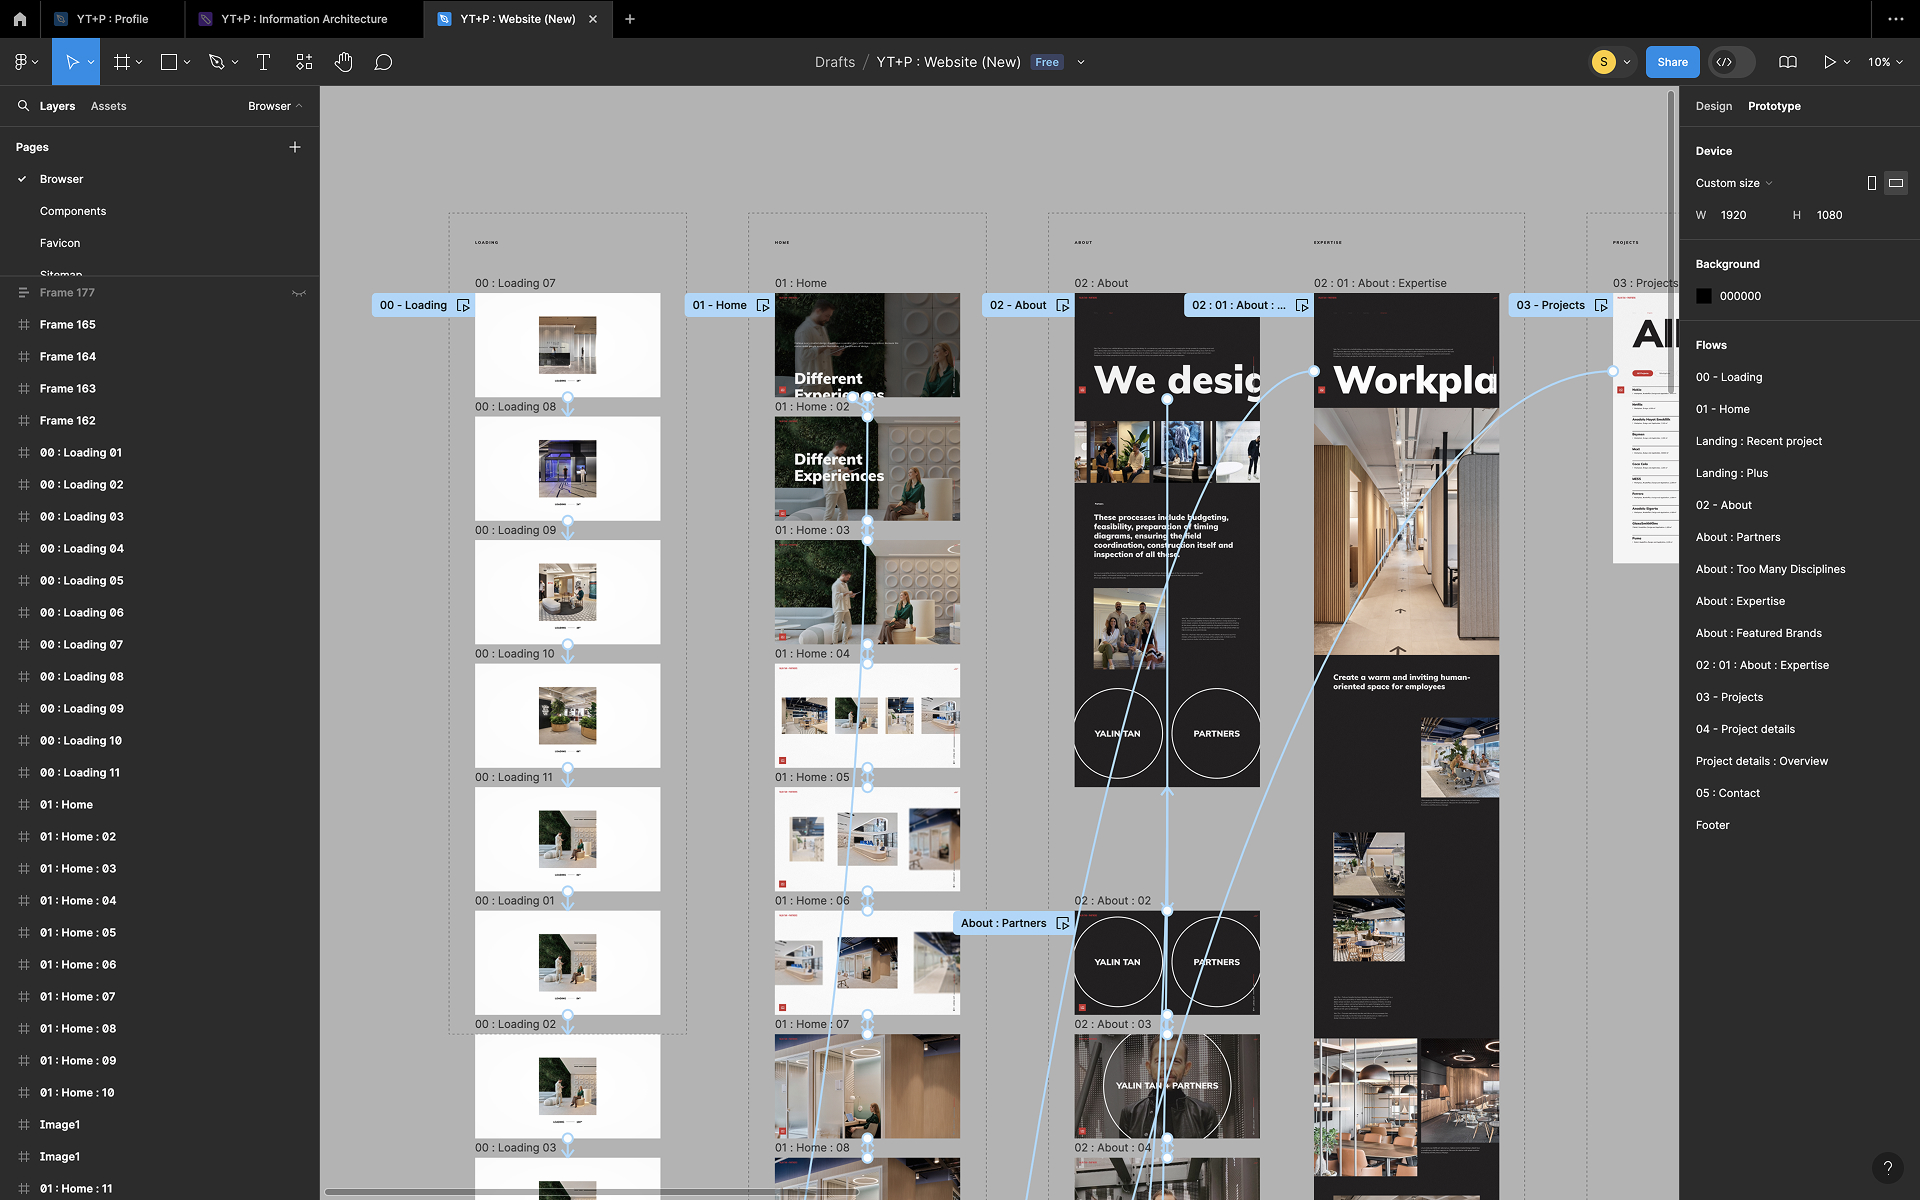Image resolution: width=1920 pixels, height=1200 pixels.
Task: Select landscape device orientation
Action: click(1896, 183)
